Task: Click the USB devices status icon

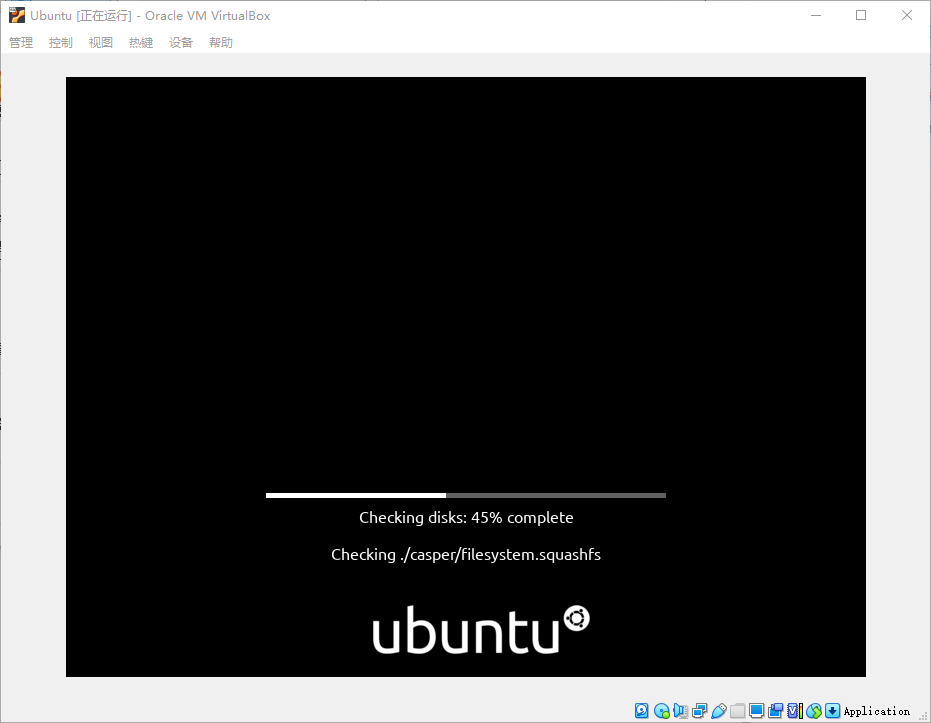Action: pyautogui.click(x=718, y=711)
